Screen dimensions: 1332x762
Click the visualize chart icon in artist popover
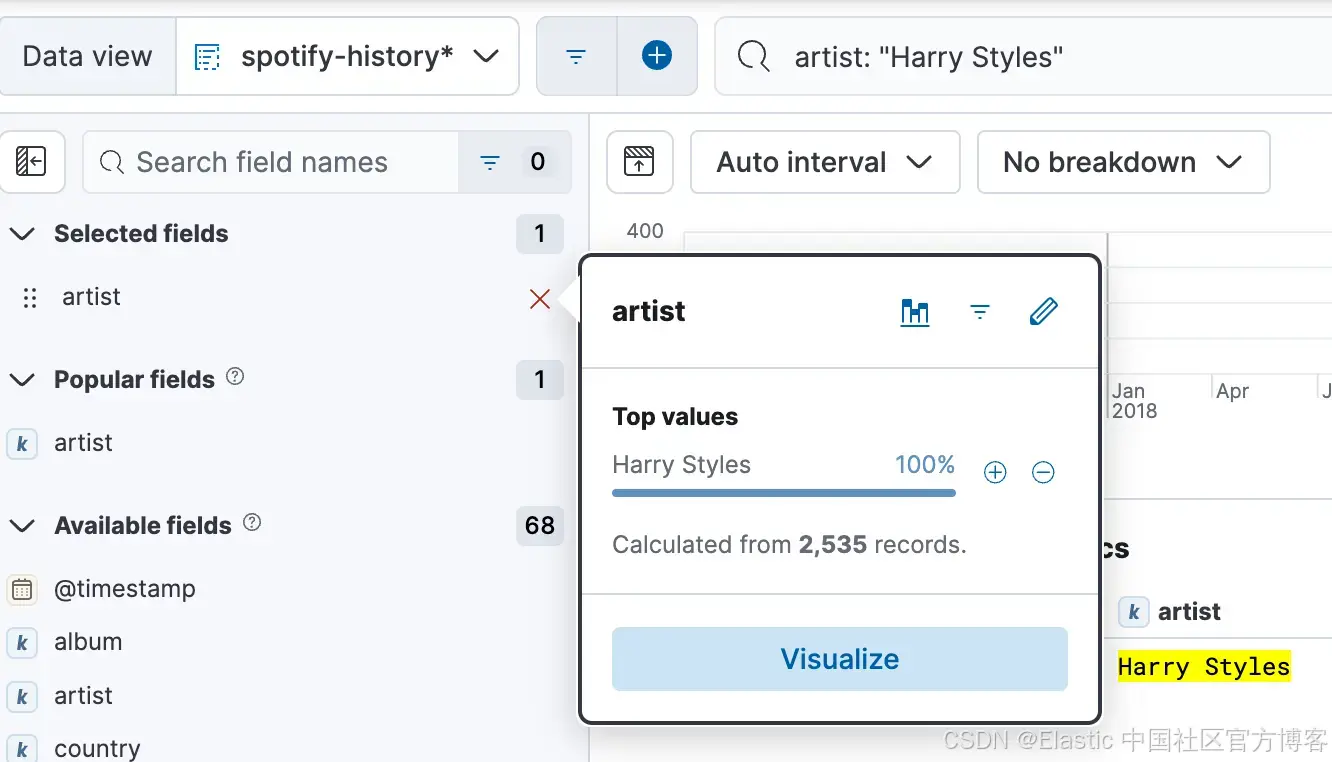tap(915, 312)
